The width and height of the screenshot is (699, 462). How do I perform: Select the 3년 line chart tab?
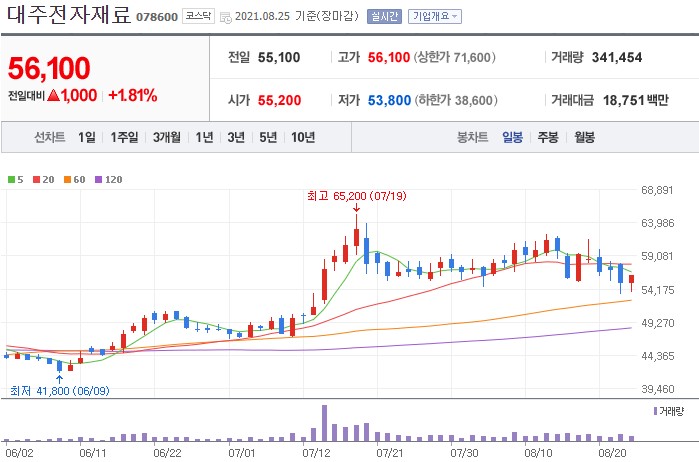(x=236, y=137)
